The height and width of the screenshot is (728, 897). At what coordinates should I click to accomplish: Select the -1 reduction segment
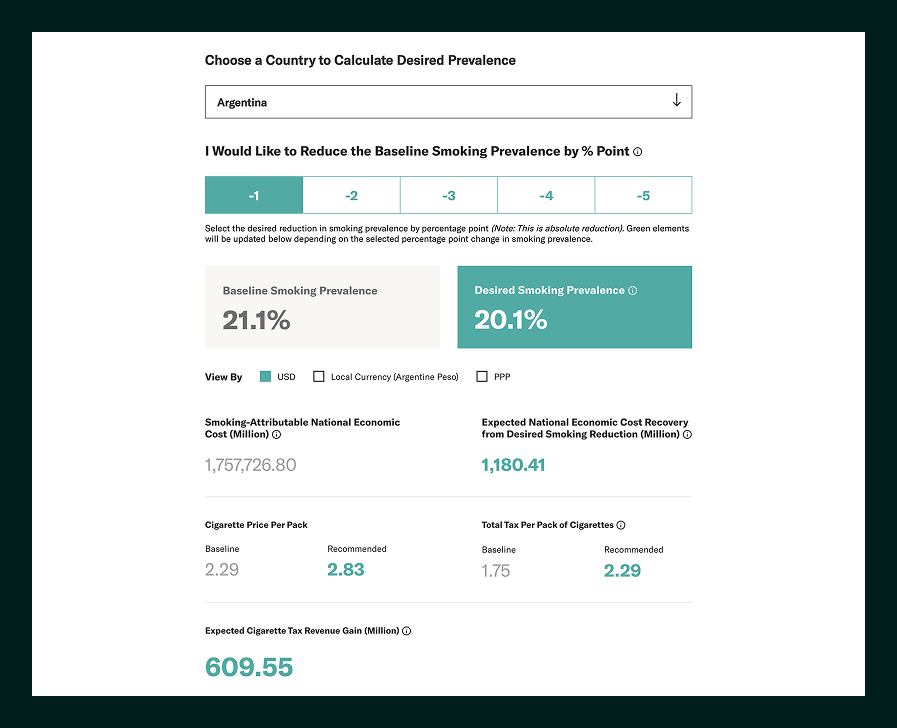(x=253, y=195)
